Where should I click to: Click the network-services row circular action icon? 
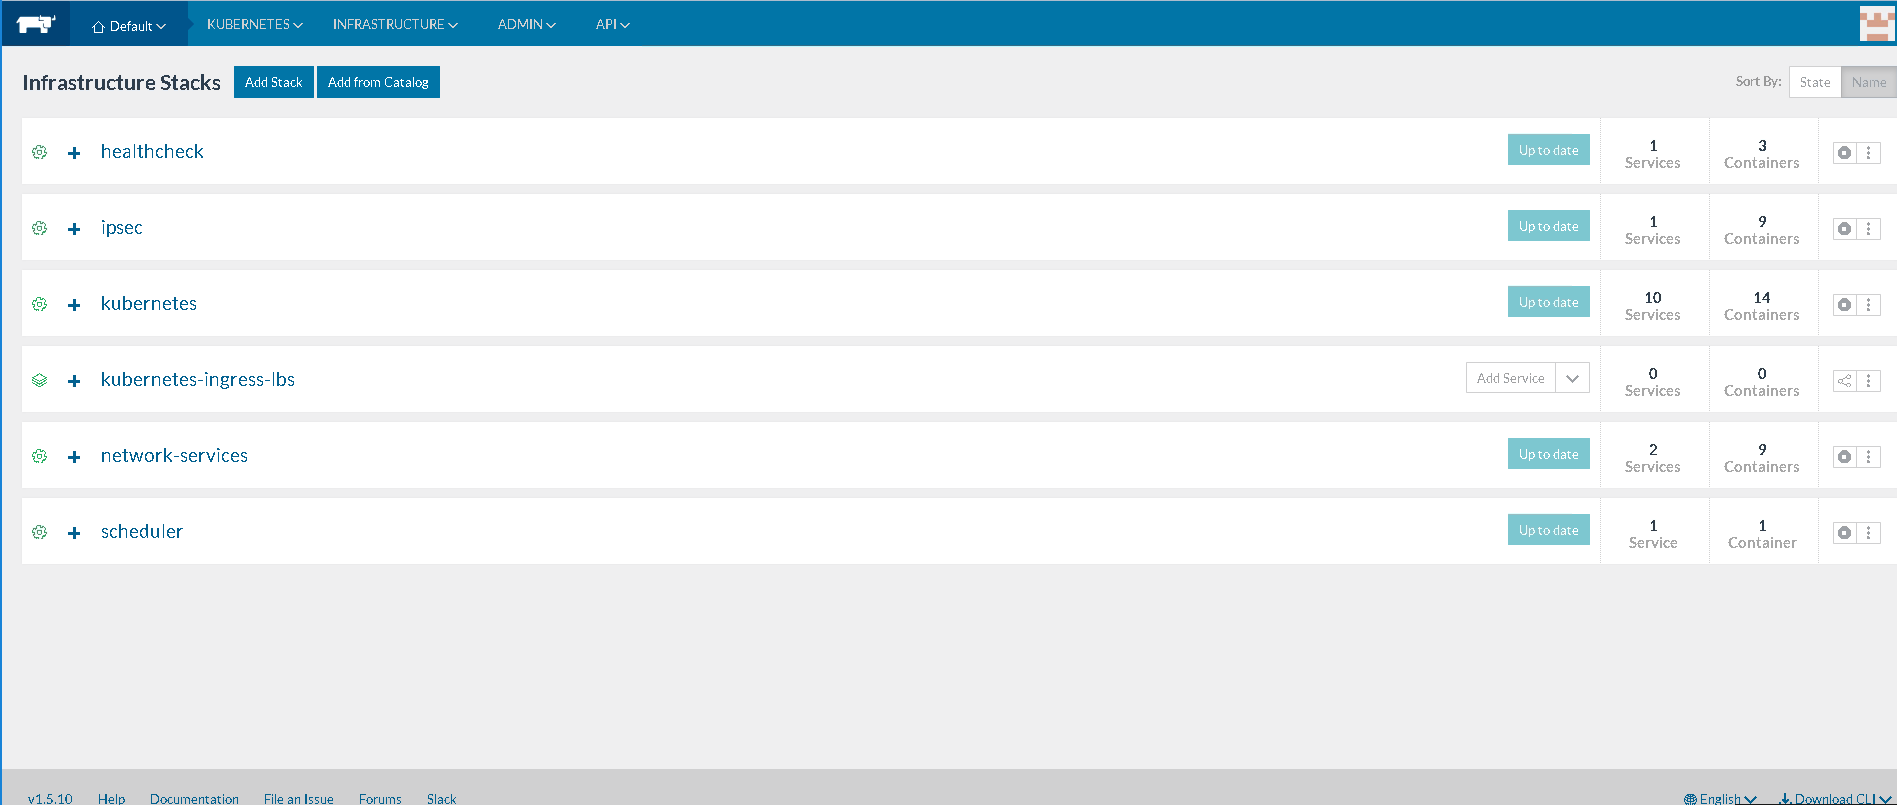1845,457
